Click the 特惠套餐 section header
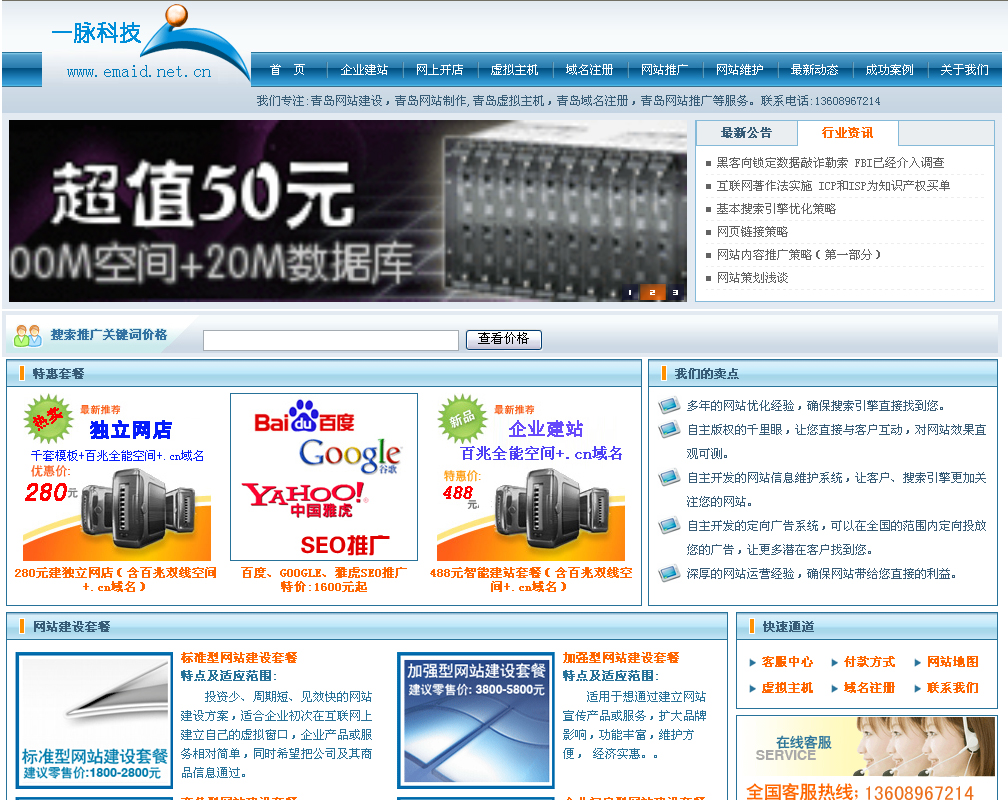 coord(58,374)
